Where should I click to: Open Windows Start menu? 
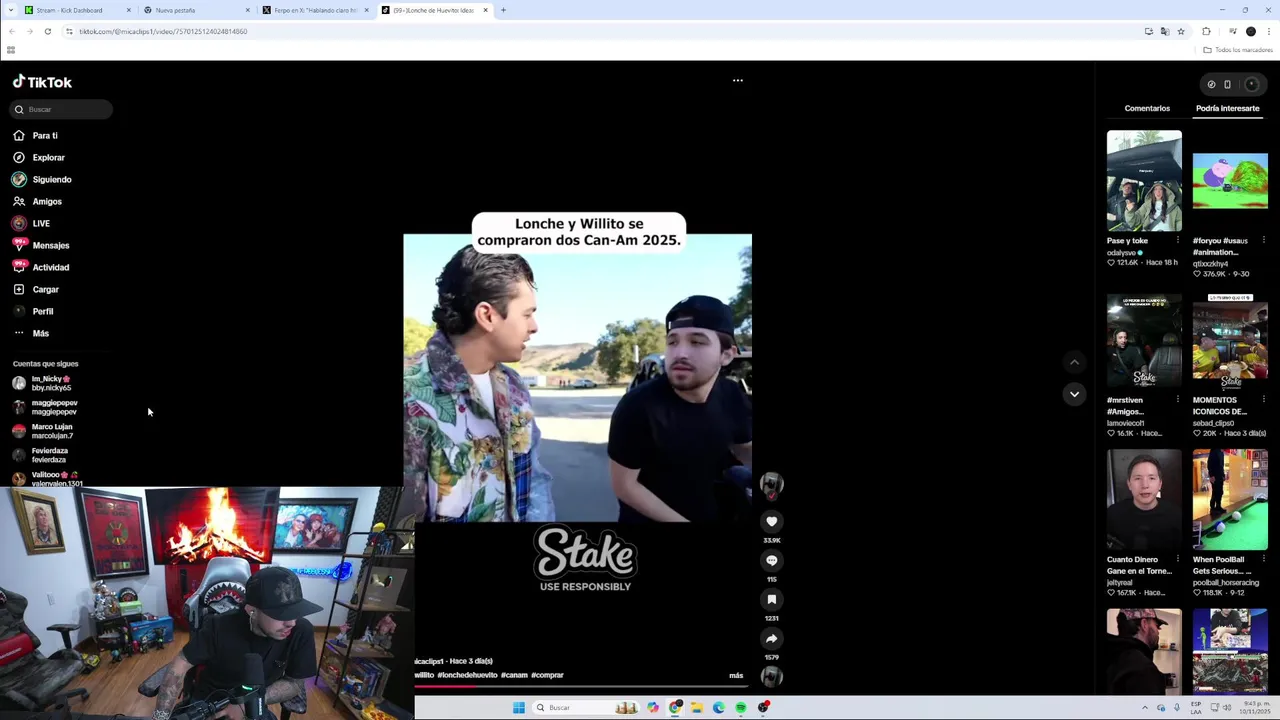click(x=518, y=707)
